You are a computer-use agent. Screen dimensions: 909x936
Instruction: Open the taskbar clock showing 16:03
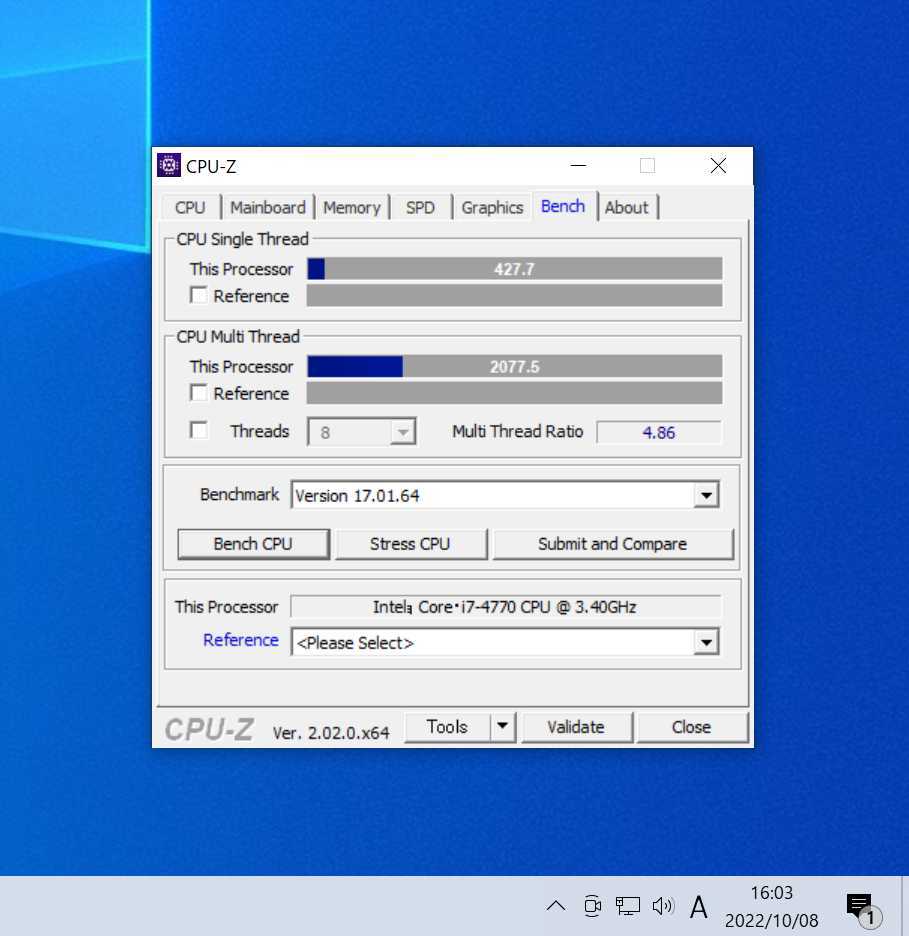click(x=771, y=906)
